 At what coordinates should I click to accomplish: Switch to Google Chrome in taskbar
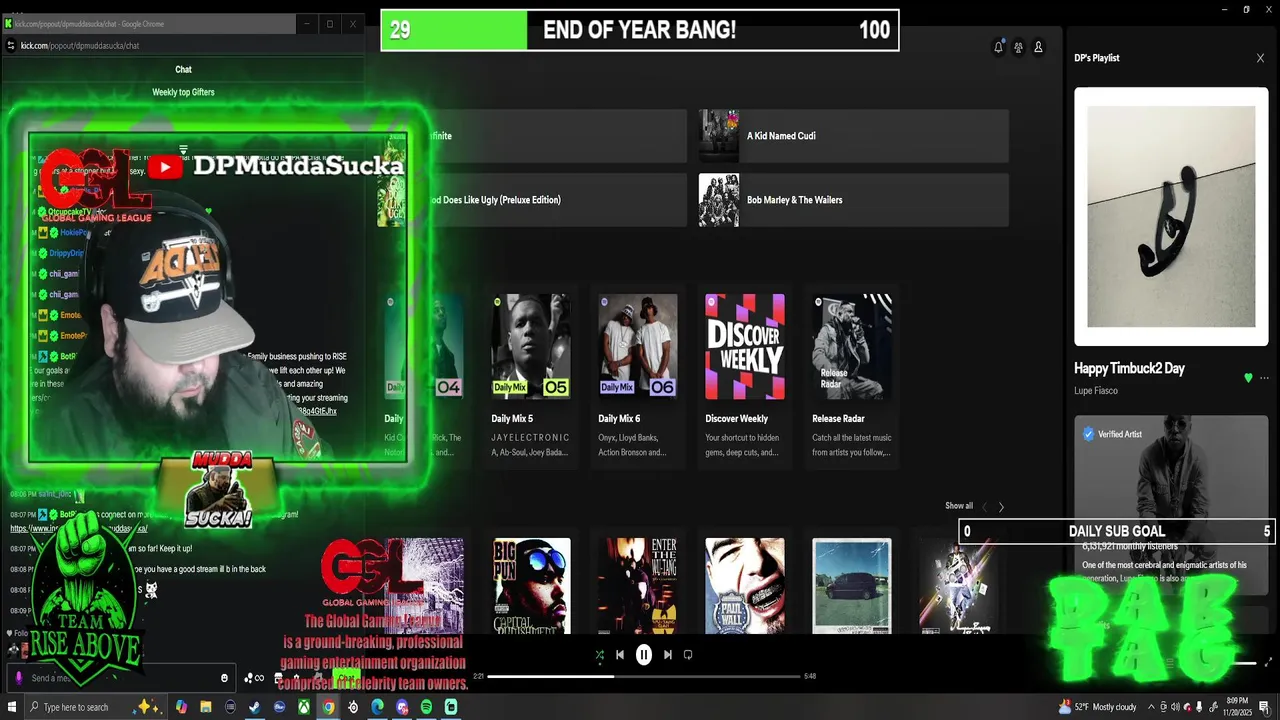tap(328, 707)
